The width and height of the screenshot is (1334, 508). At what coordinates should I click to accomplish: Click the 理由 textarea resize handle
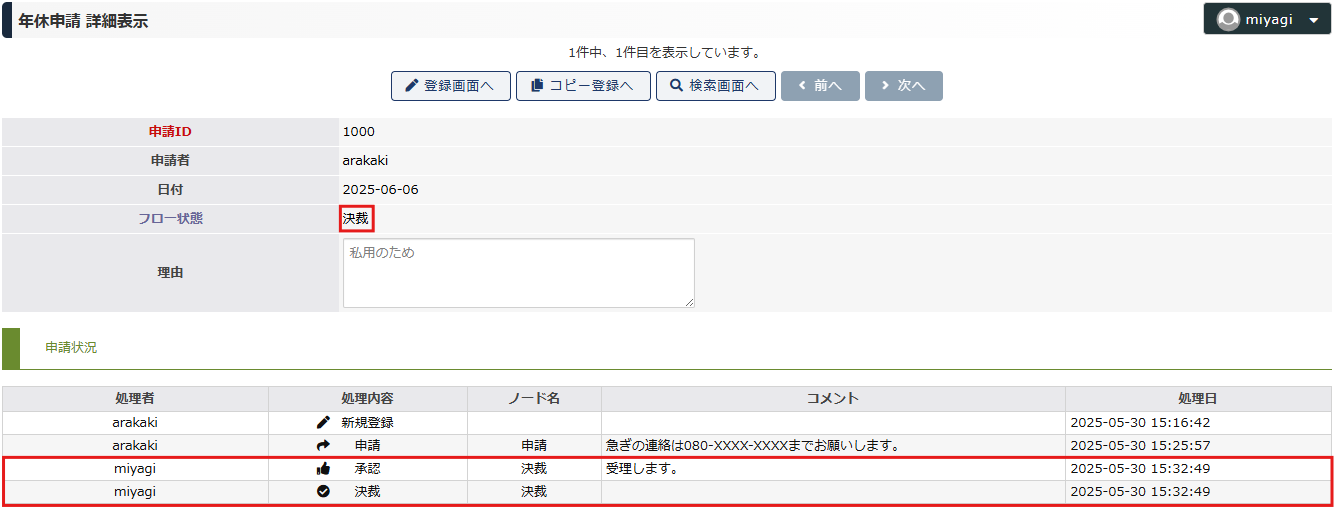(688, 302)
